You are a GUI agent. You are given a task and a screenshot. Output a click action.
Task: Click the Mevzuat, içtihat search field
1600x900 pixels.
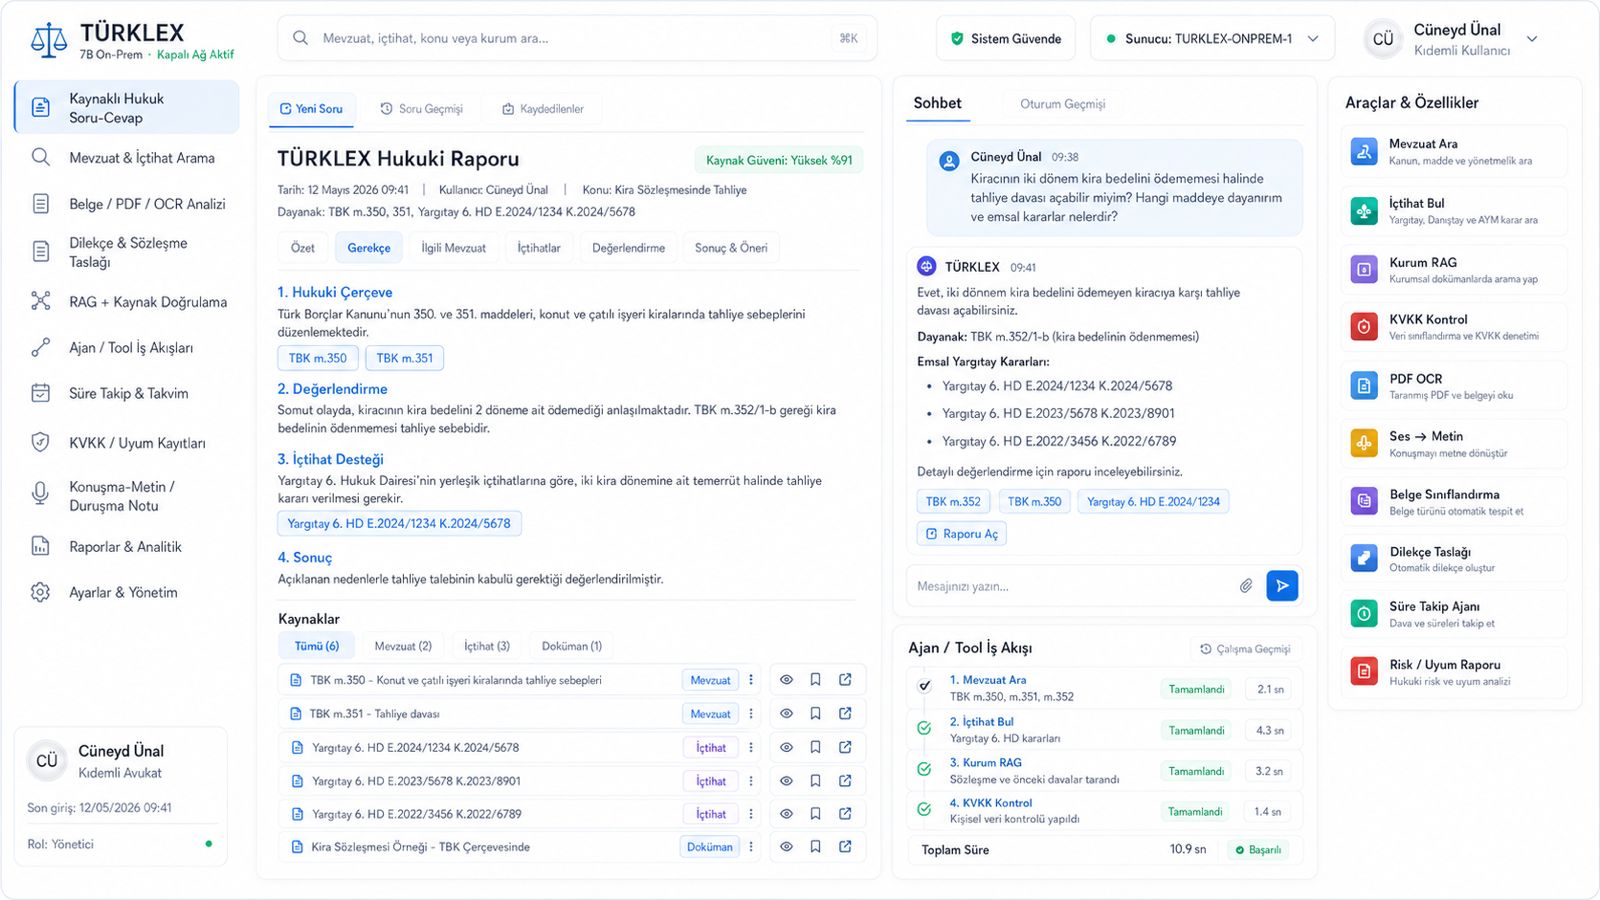(577, 38)
